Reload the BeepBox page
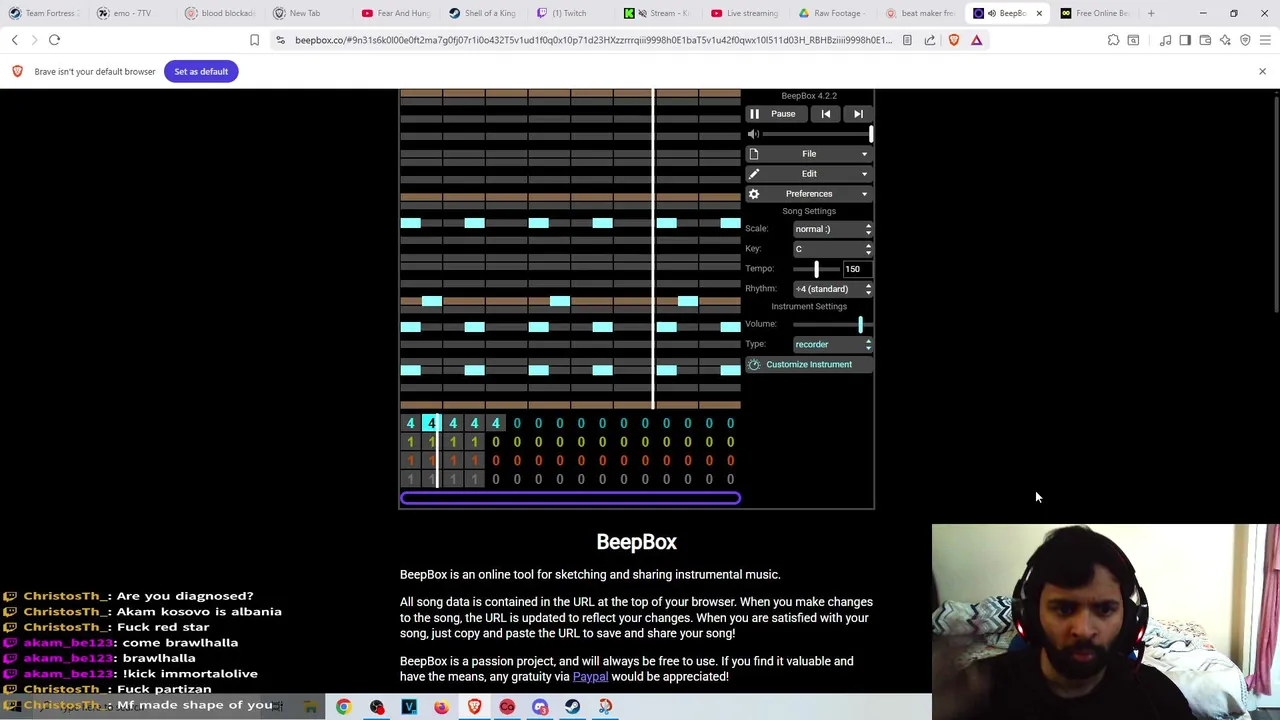 54,40
